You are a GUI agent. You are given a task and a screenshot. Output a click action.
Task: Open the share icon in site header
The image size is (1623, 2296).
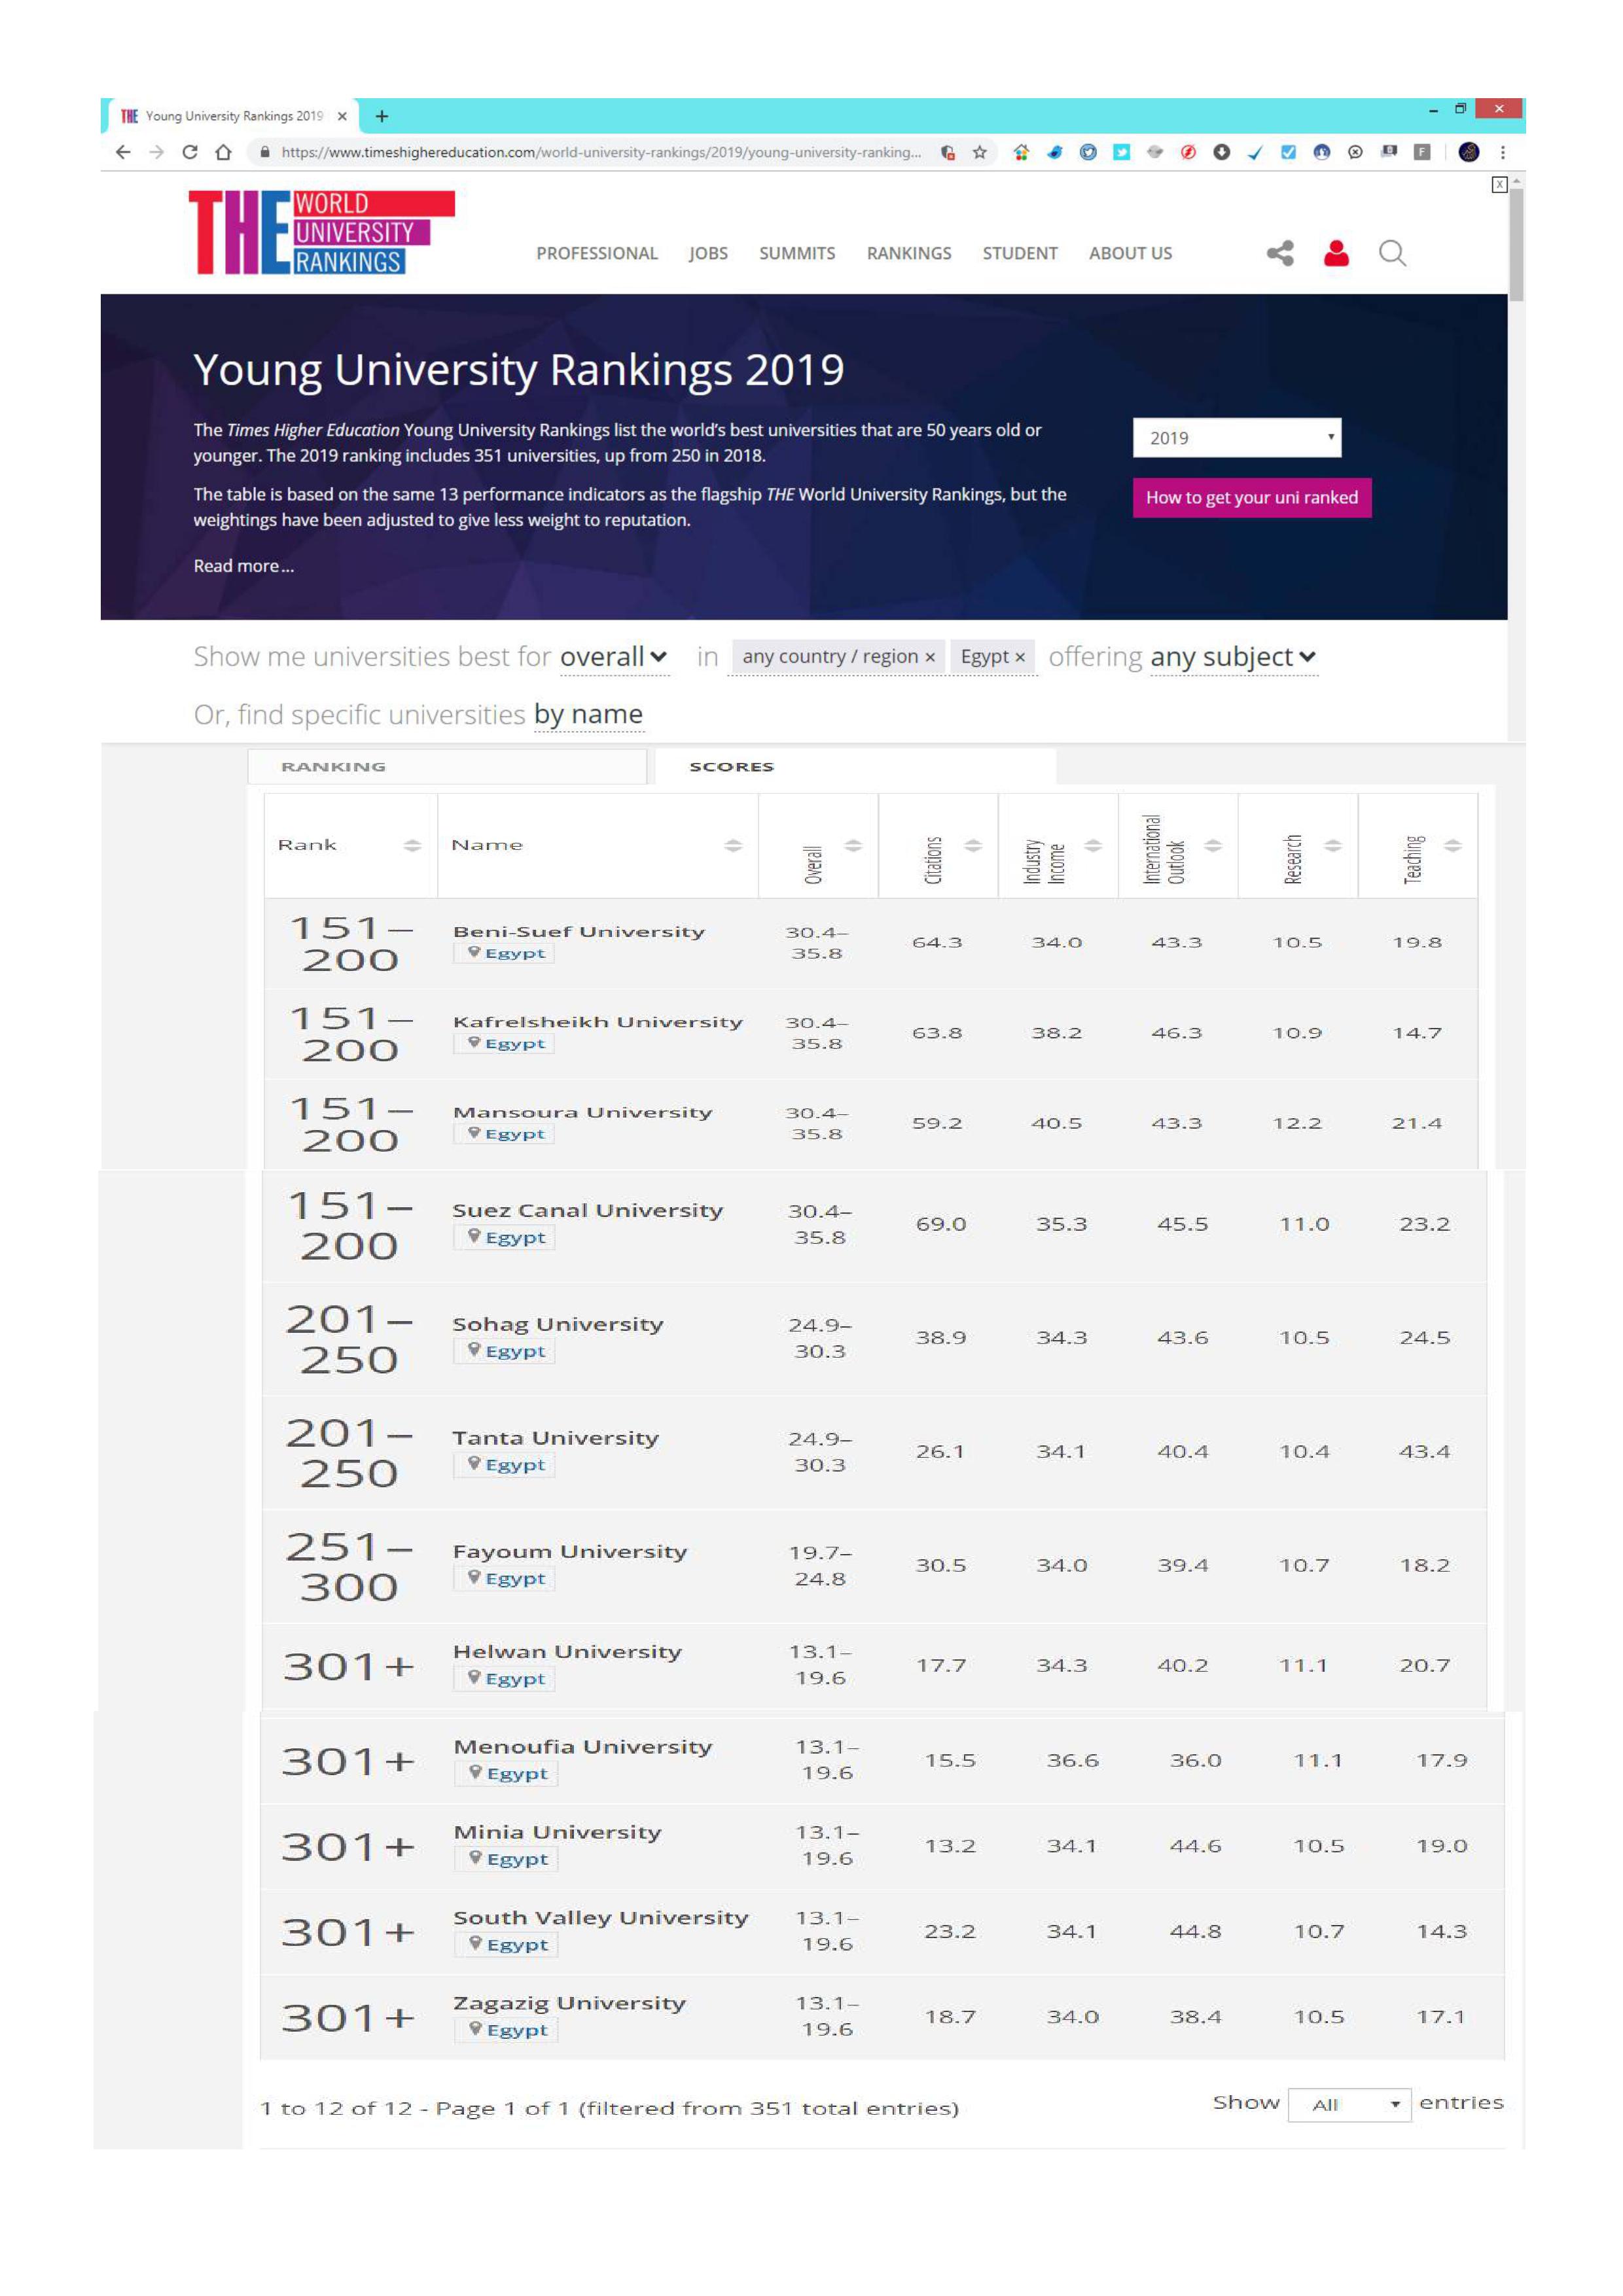pos(1280,253)
